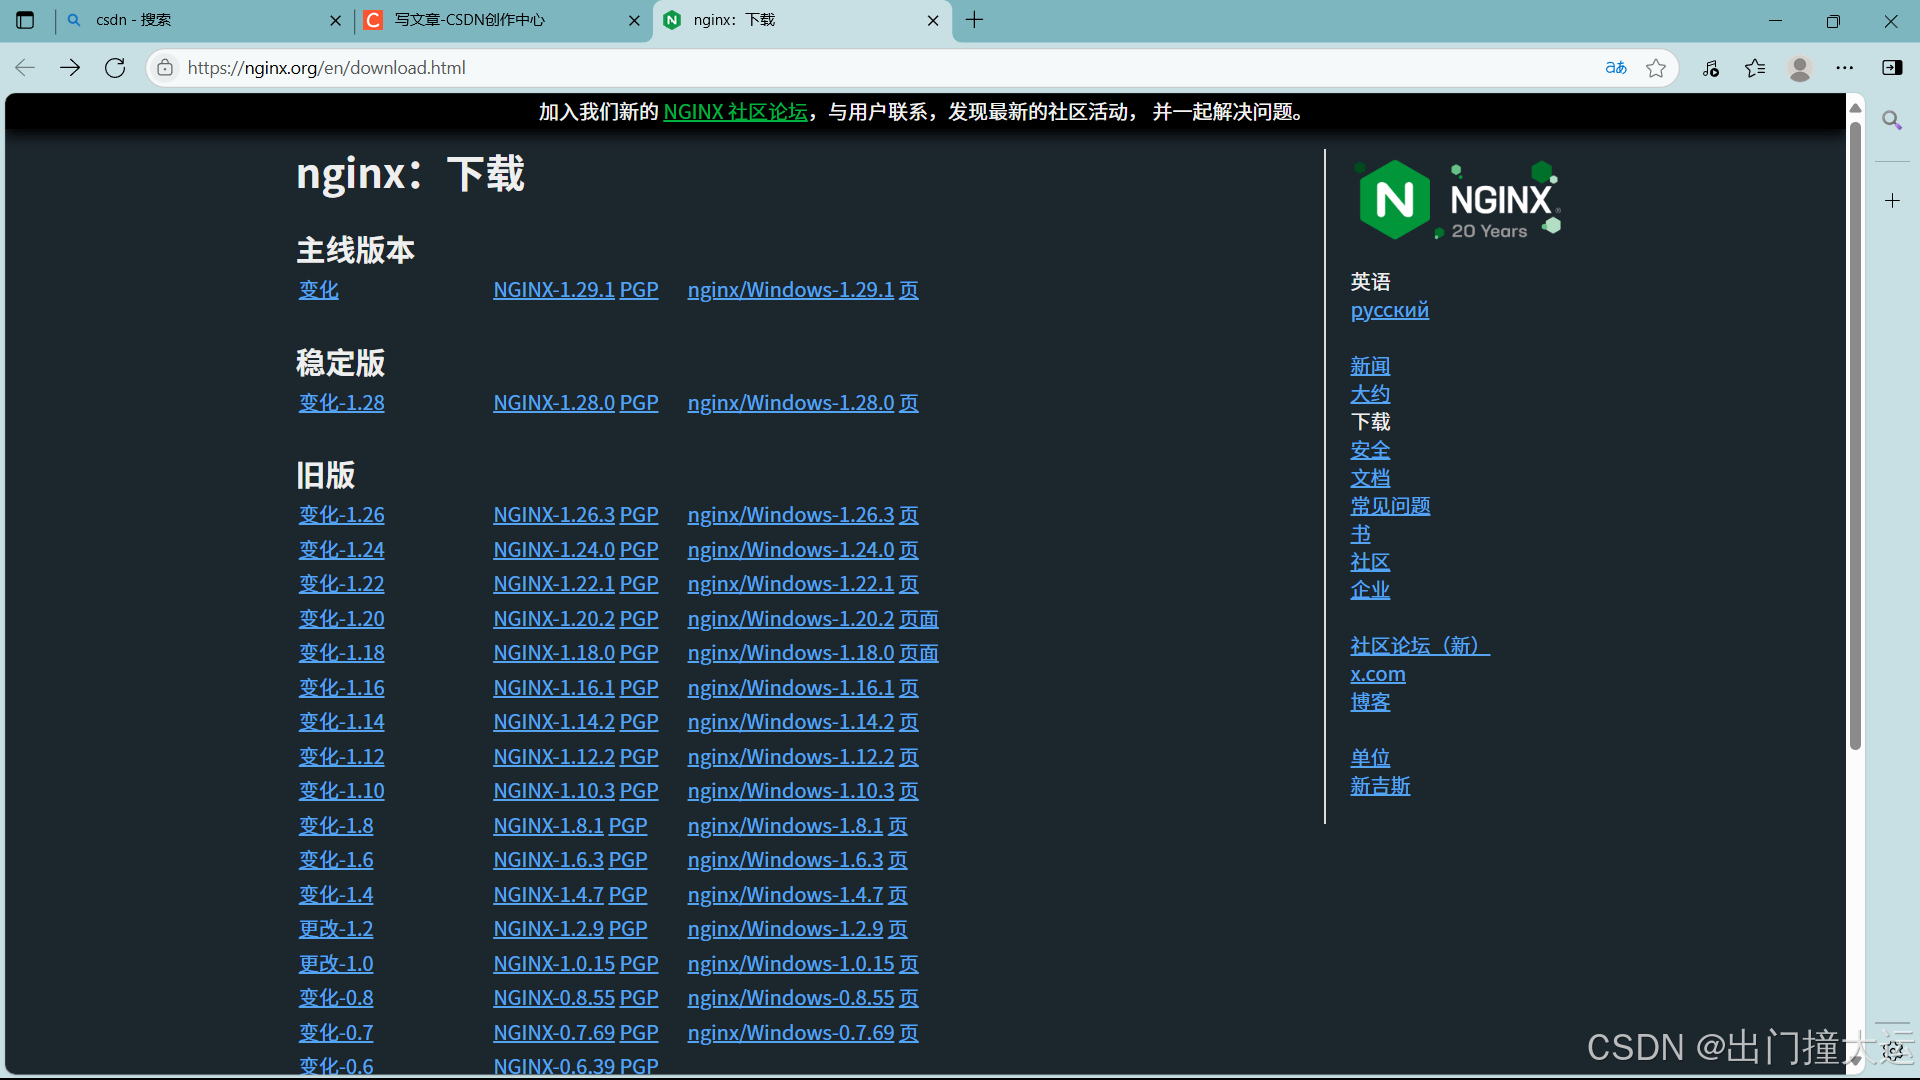Download nginx/Windows-1.16.1
Screen dimensions: 1920x1080
click(x=791, y=688)
